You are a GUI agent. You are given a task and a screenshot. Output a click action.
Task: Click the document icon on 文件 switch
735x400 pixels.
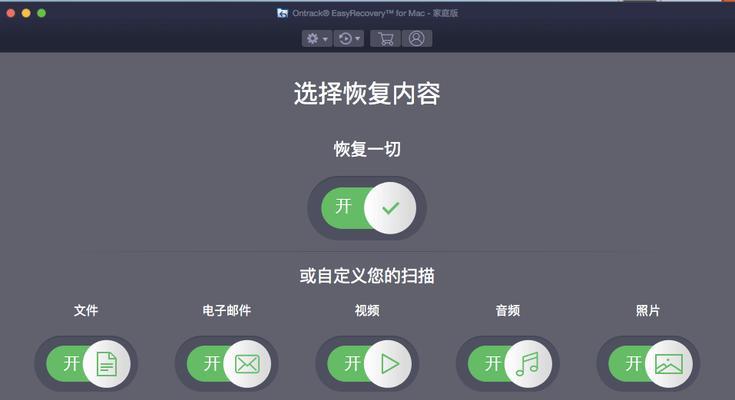coord(106,364)
